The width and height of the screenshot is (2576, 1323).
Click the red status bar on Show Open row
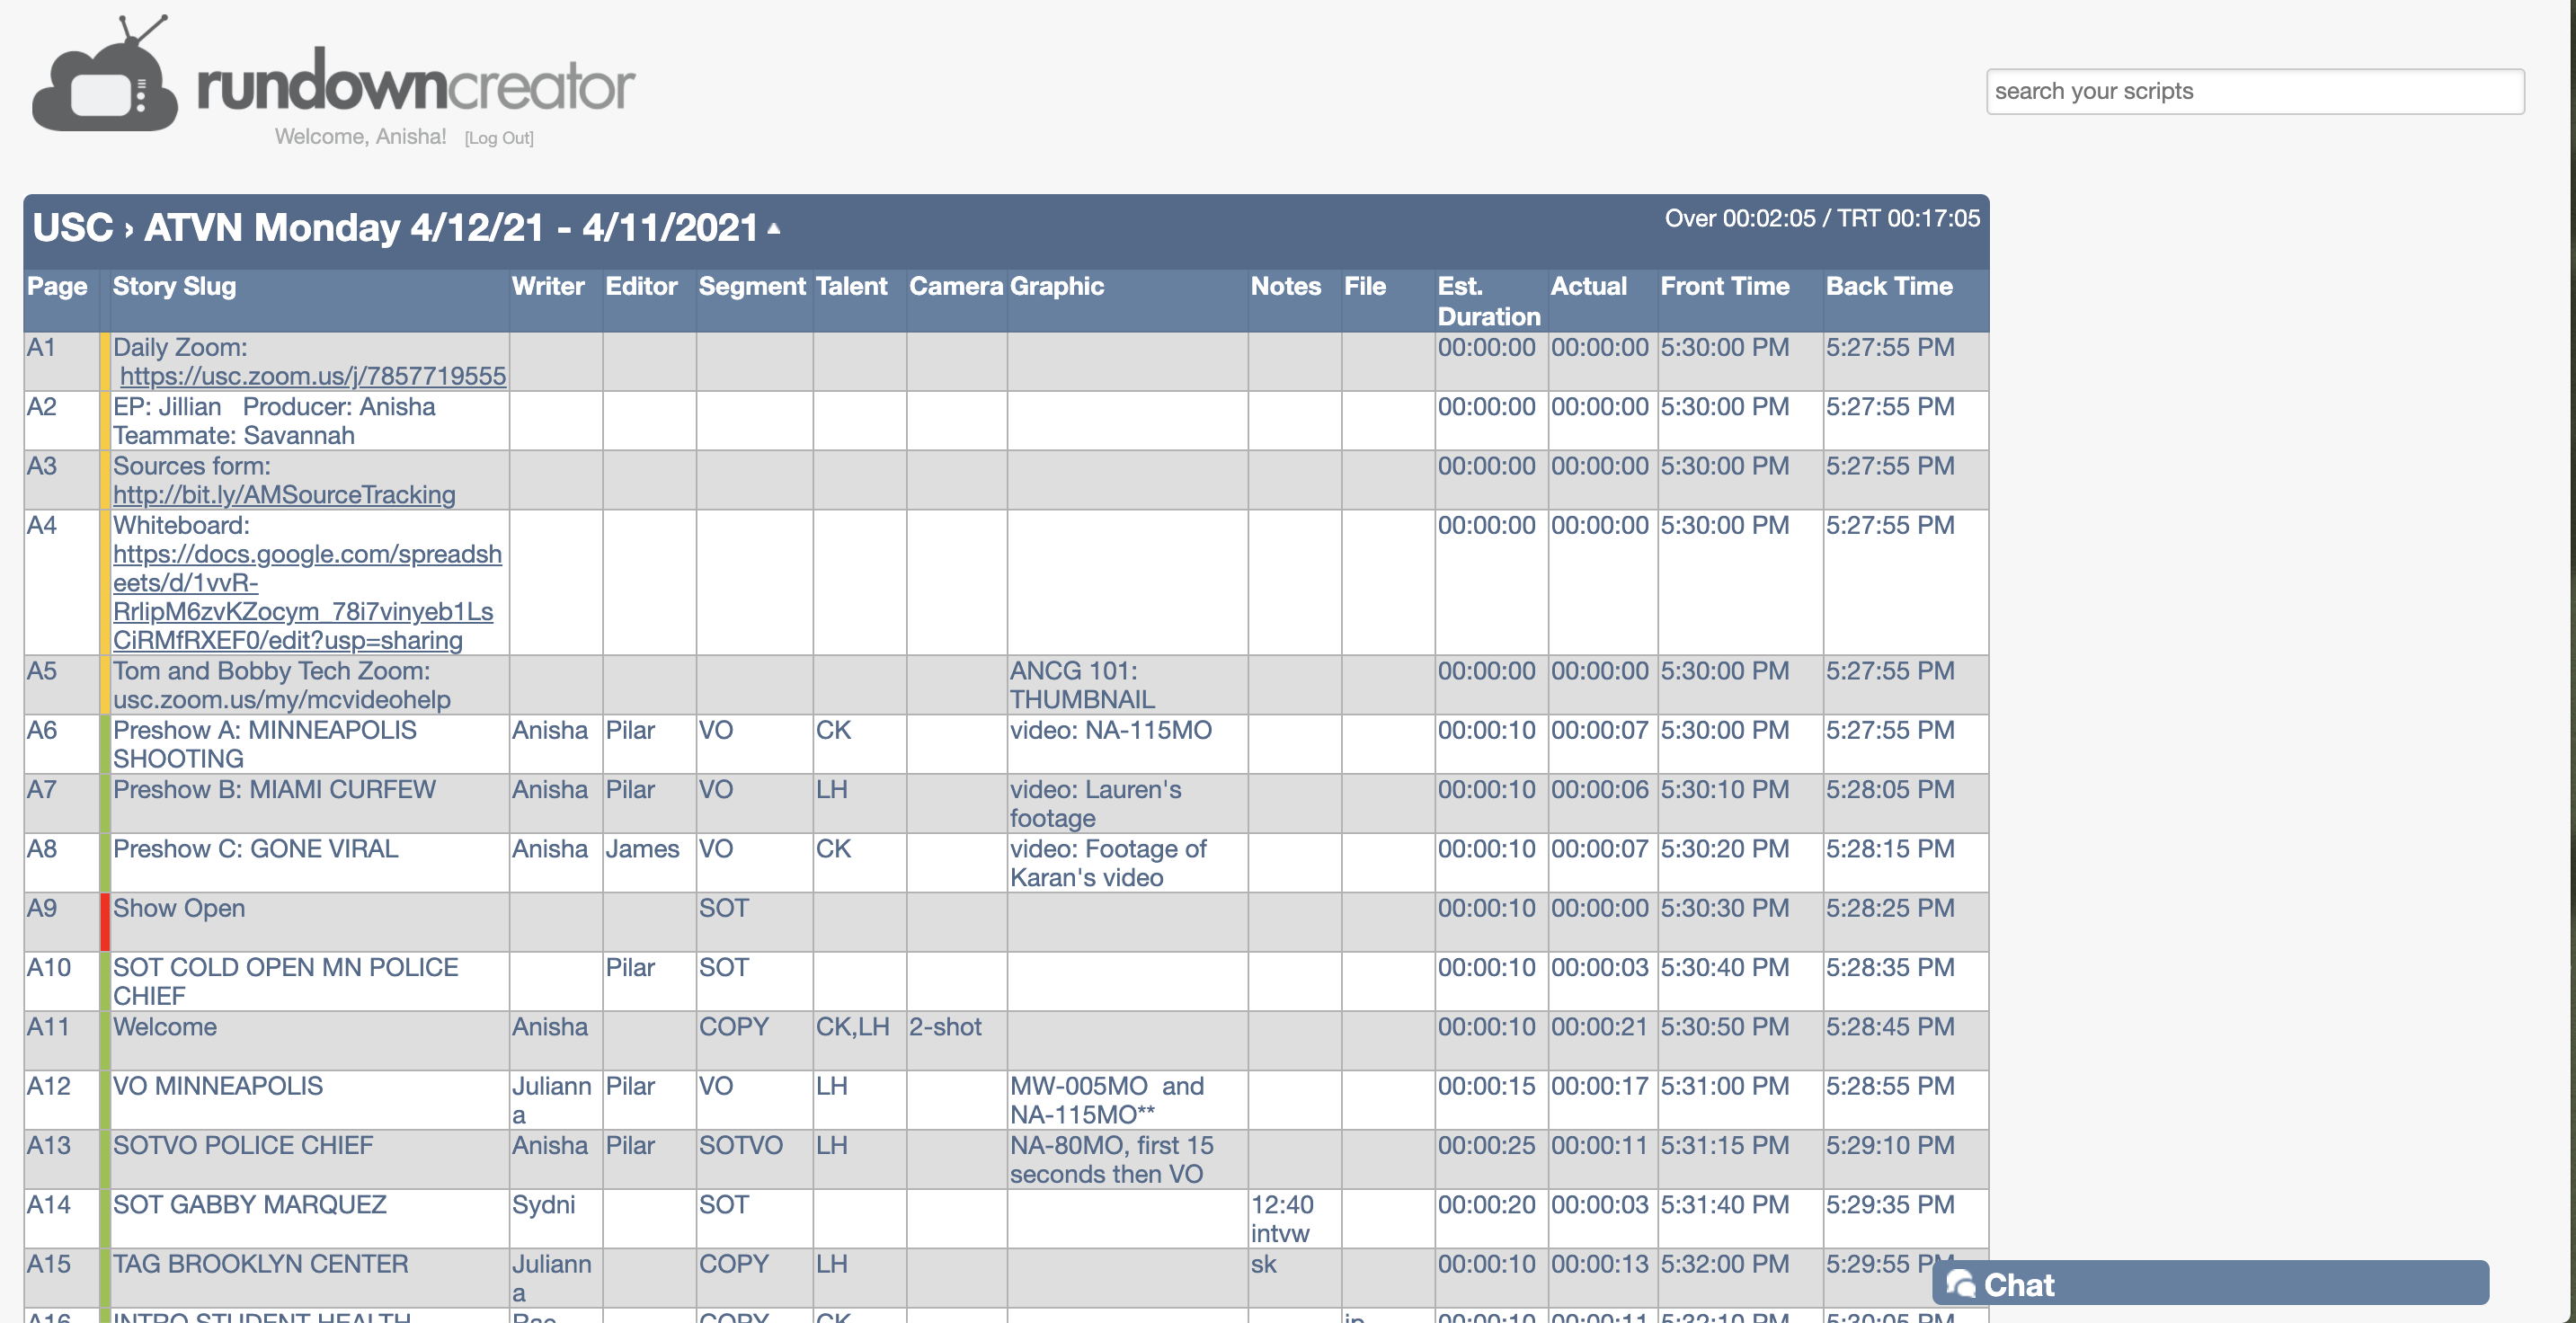point(105,922)
